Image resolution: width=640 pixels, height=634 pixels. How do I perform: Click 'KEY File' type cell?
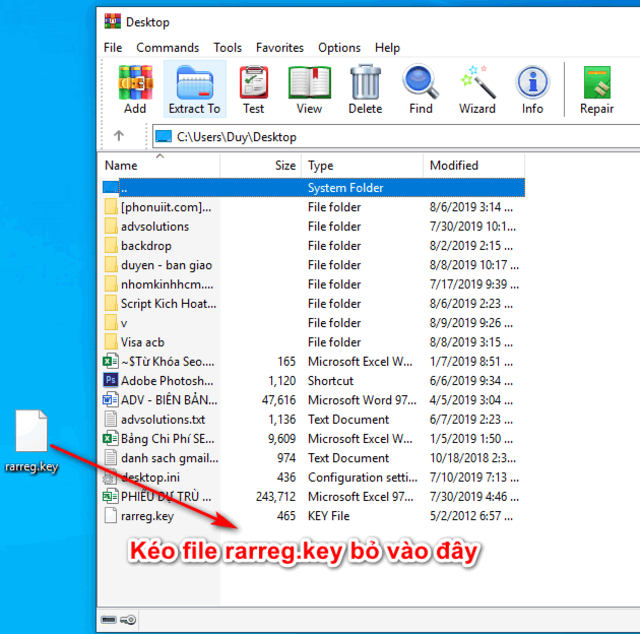tap(329, 516)
